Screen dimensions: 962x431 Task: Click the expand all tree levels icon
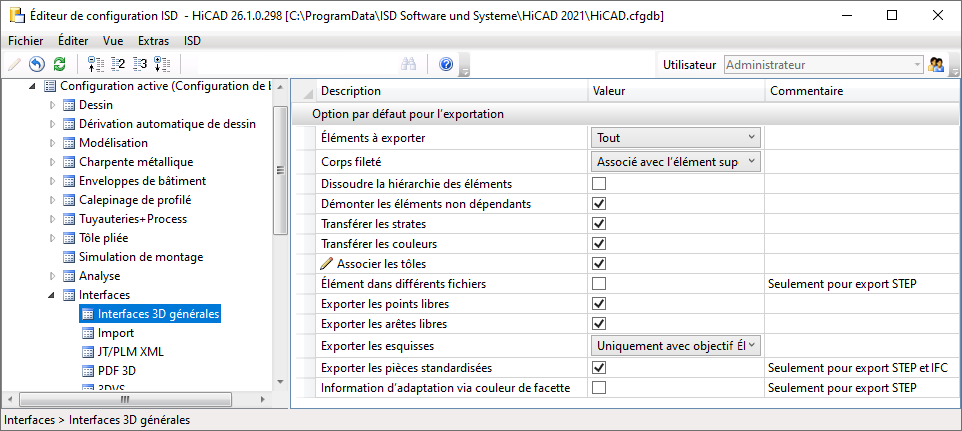point(162,64)
